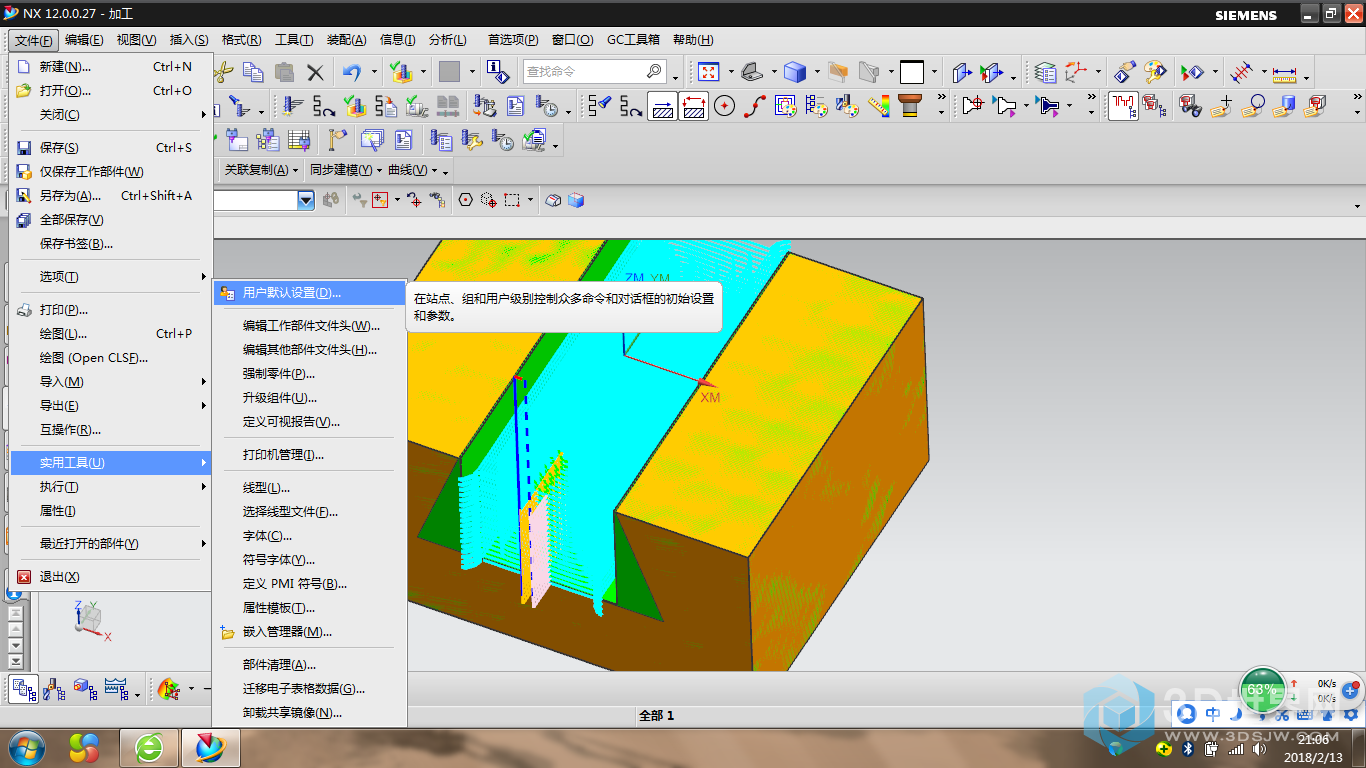The height and width of the screenshot is (768, 1366).
Task: Select 另存为(A)... from File menu
Action: (x=110, y=196)
